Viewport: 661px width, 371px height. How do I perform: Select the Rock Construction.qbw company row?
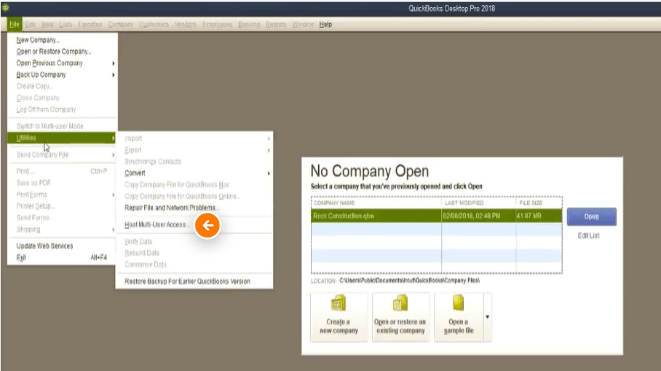[436, 216]
